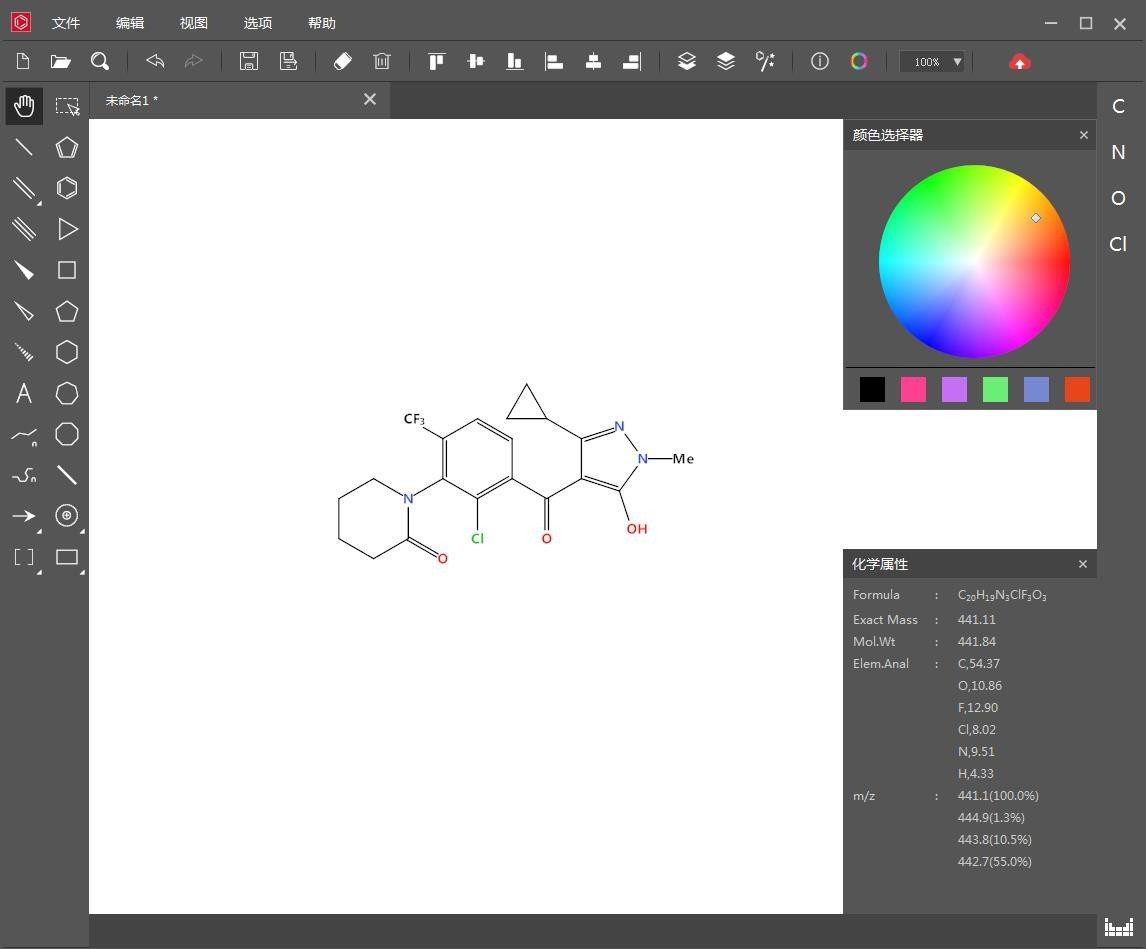Toggle the color picker ring icon

click(x=858, y=62)
